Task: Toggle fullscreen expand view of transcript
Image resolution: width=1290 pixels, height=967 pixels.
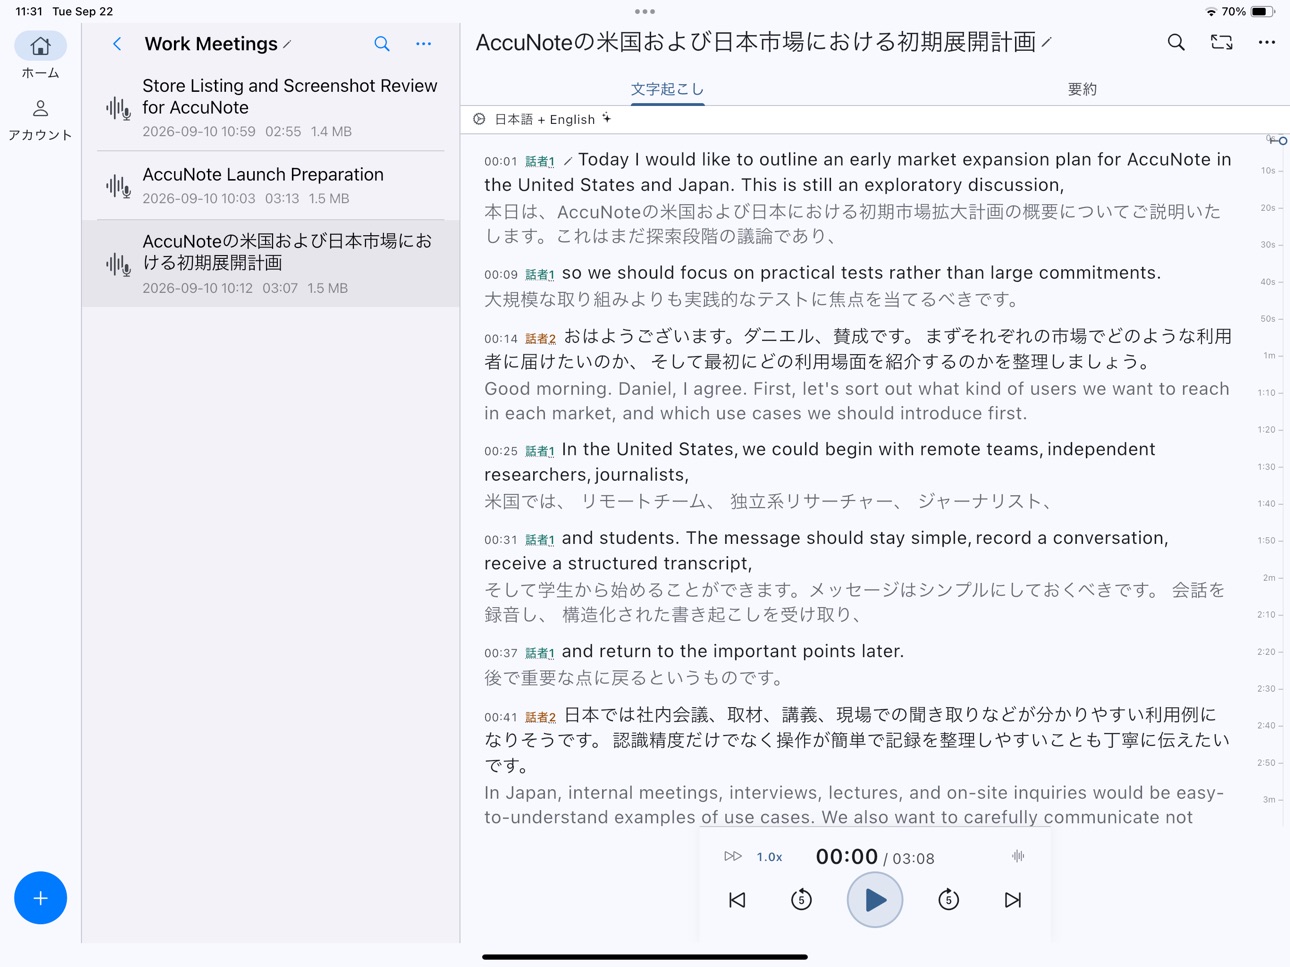Action: pos(1221,42)
